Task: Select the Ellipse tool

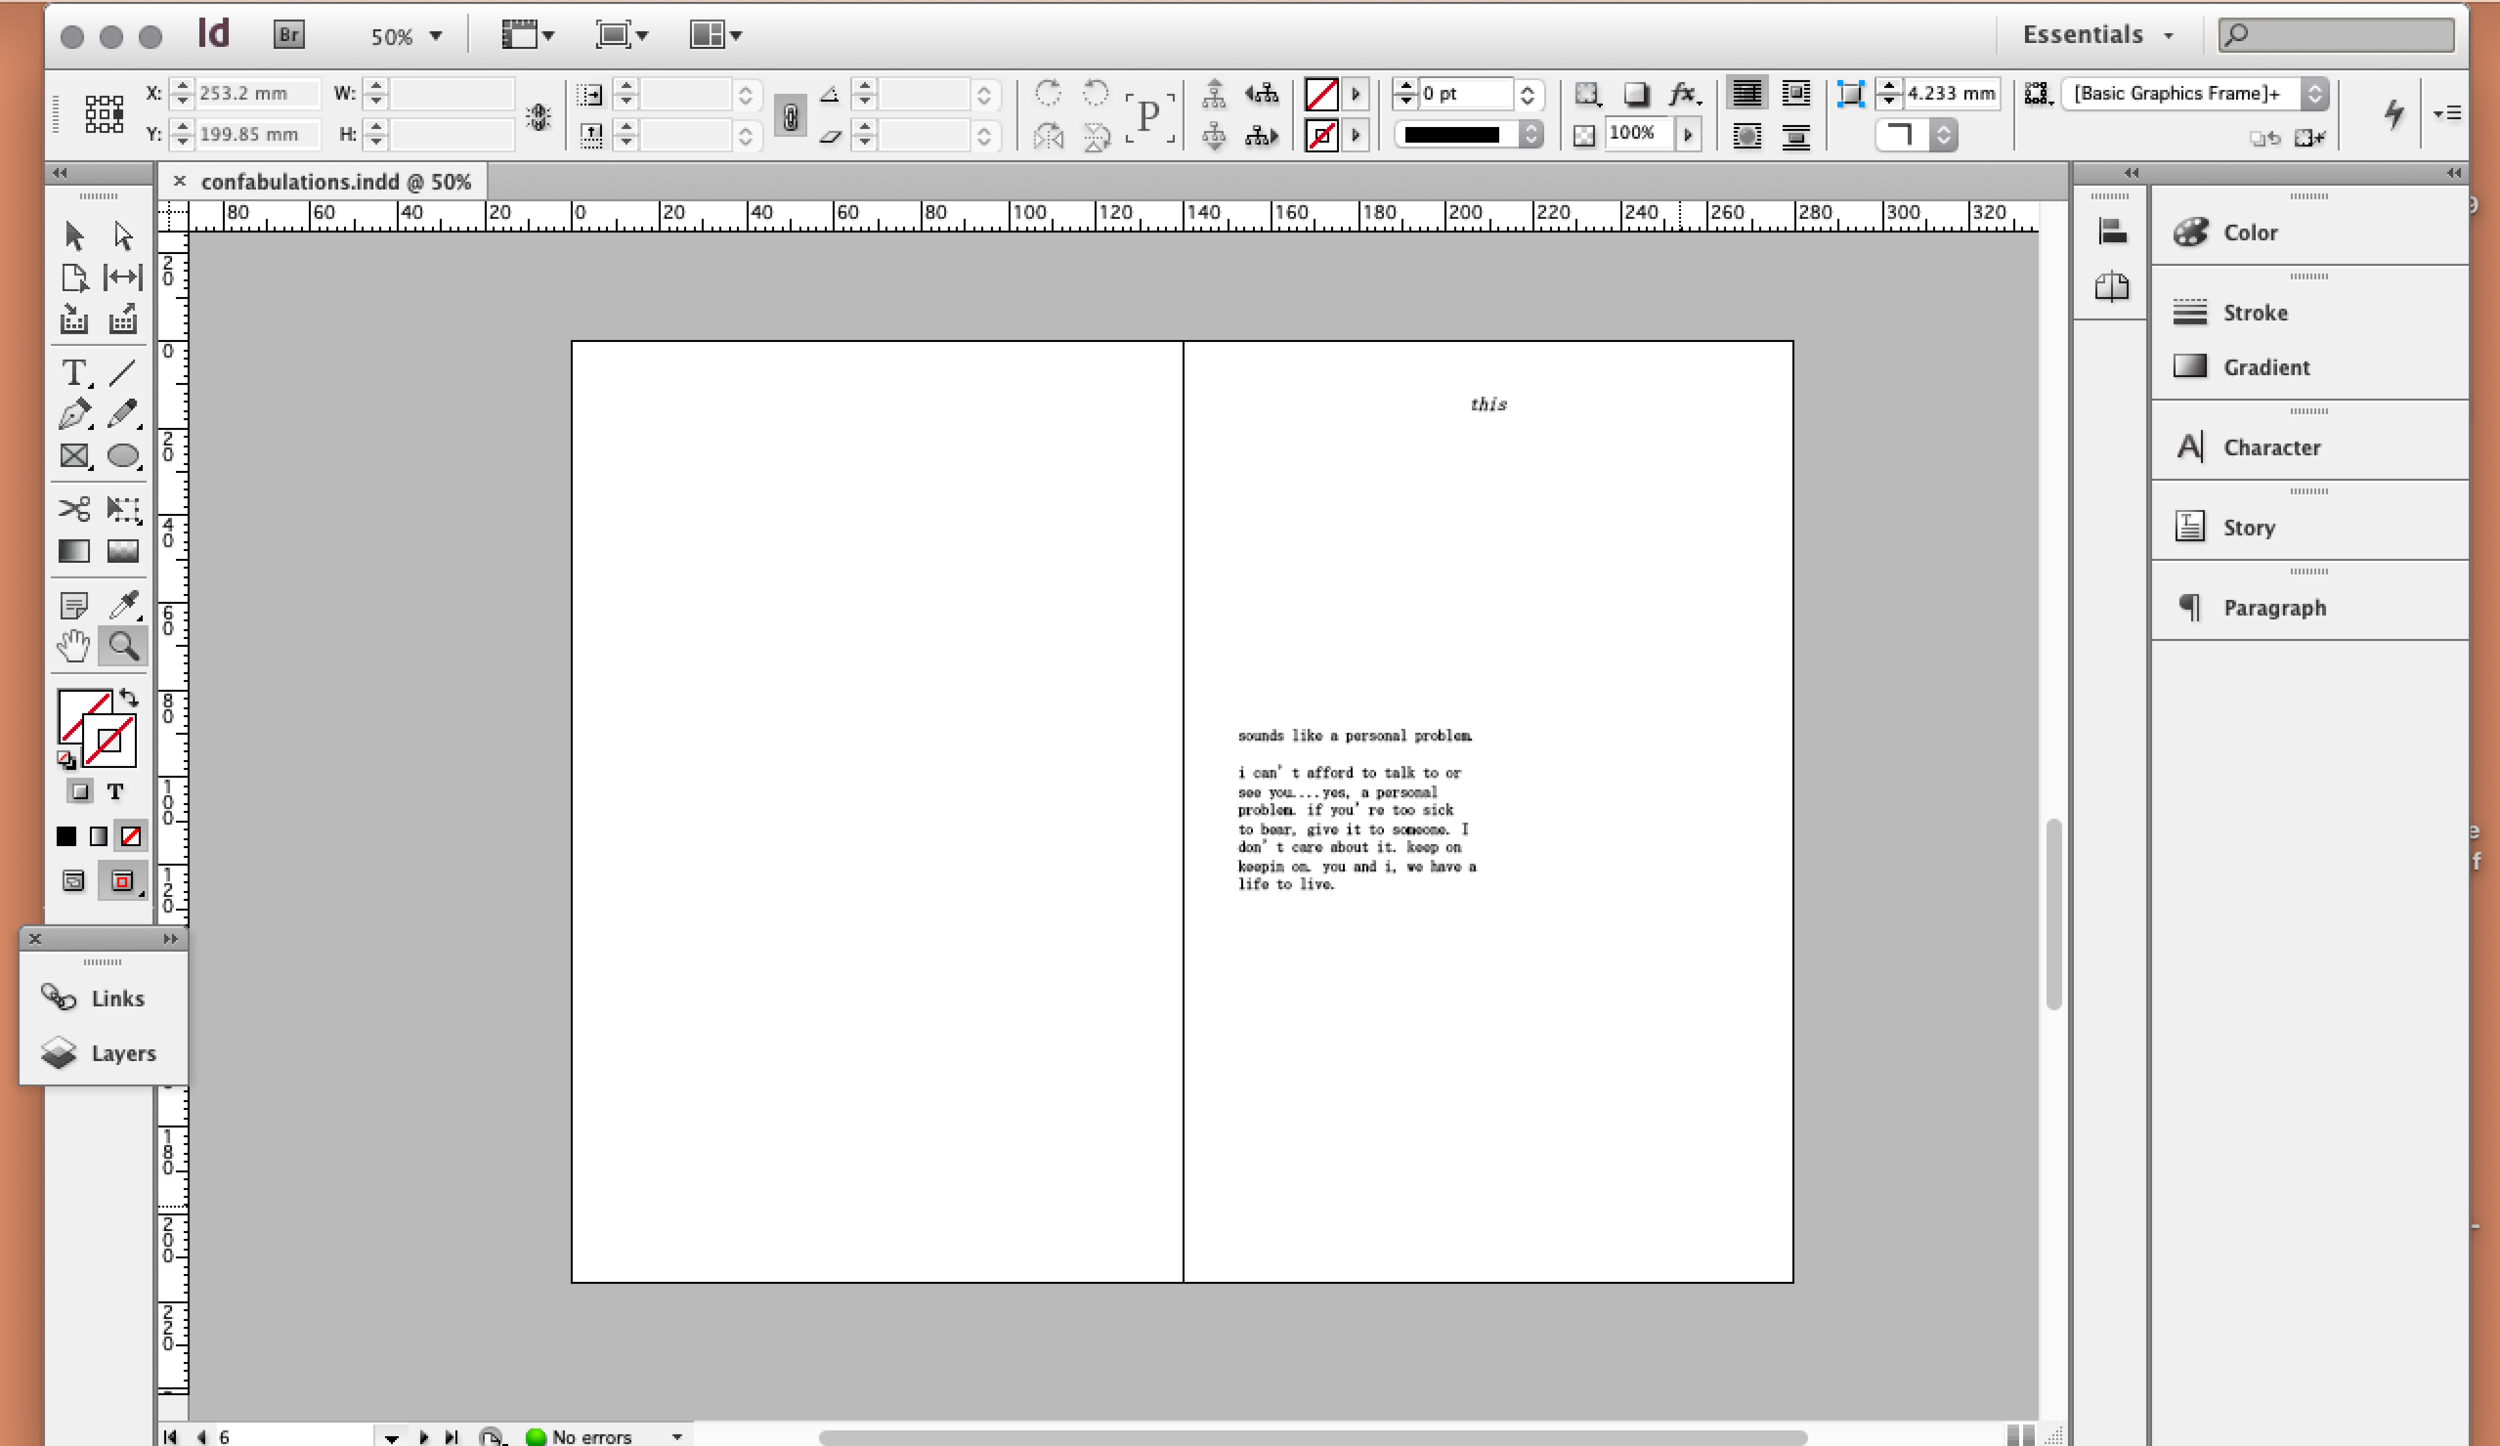Action: (123, 456)
